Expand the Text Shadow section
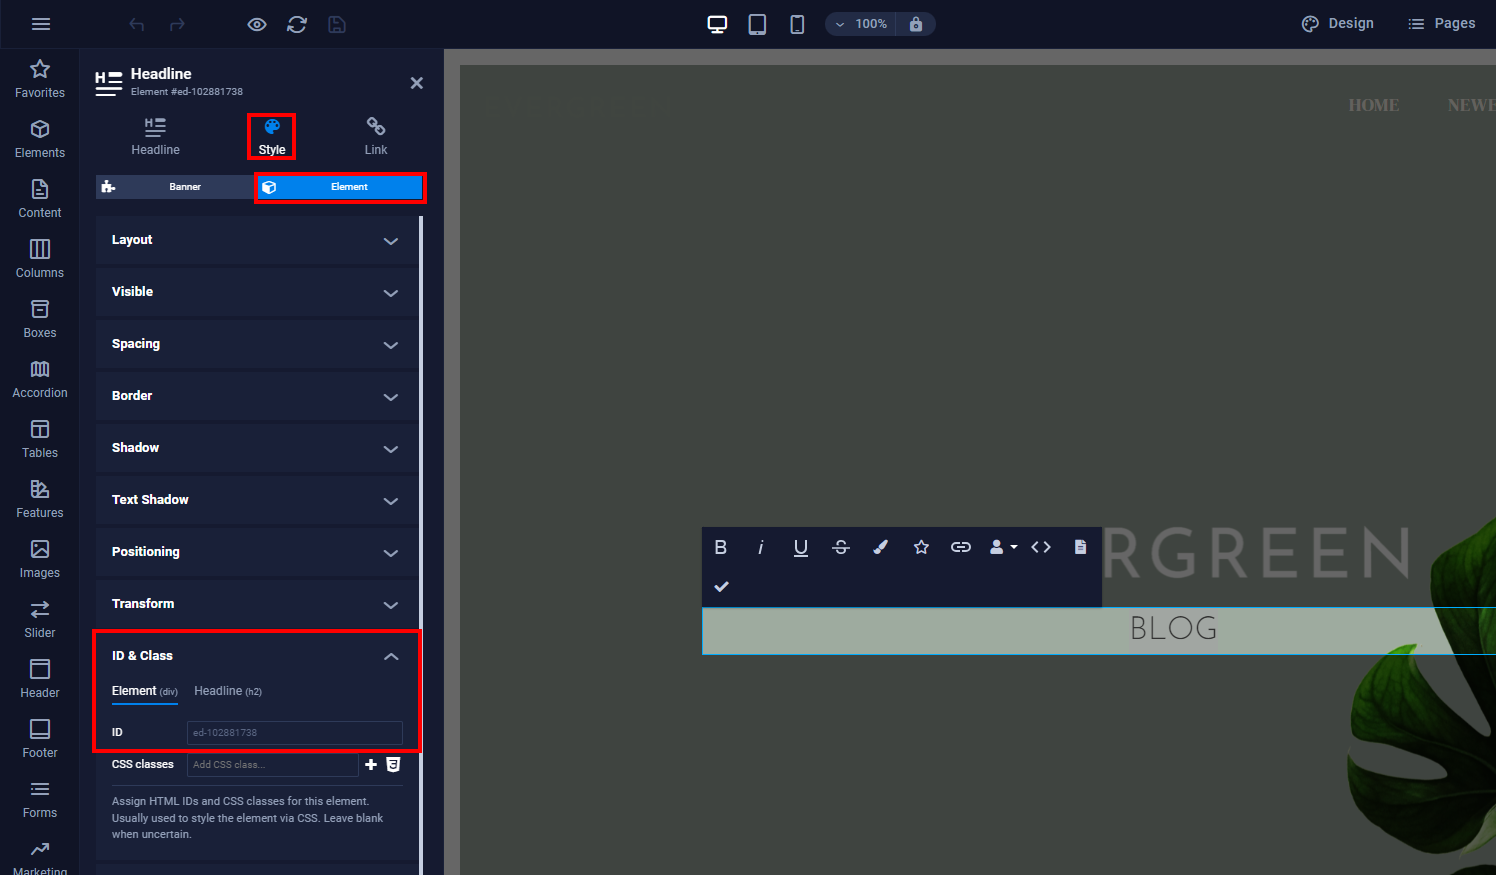The height and width of the screenshot is (875, 1496). (x=257, y=500)
